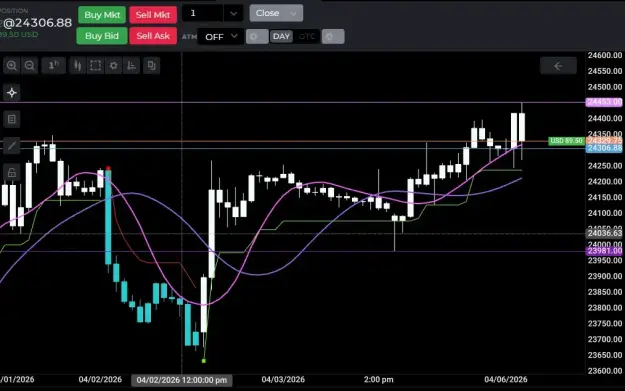Screen dimensions: 625x391
Task: Place a Buy Bid order
Action: coord(102,36)
